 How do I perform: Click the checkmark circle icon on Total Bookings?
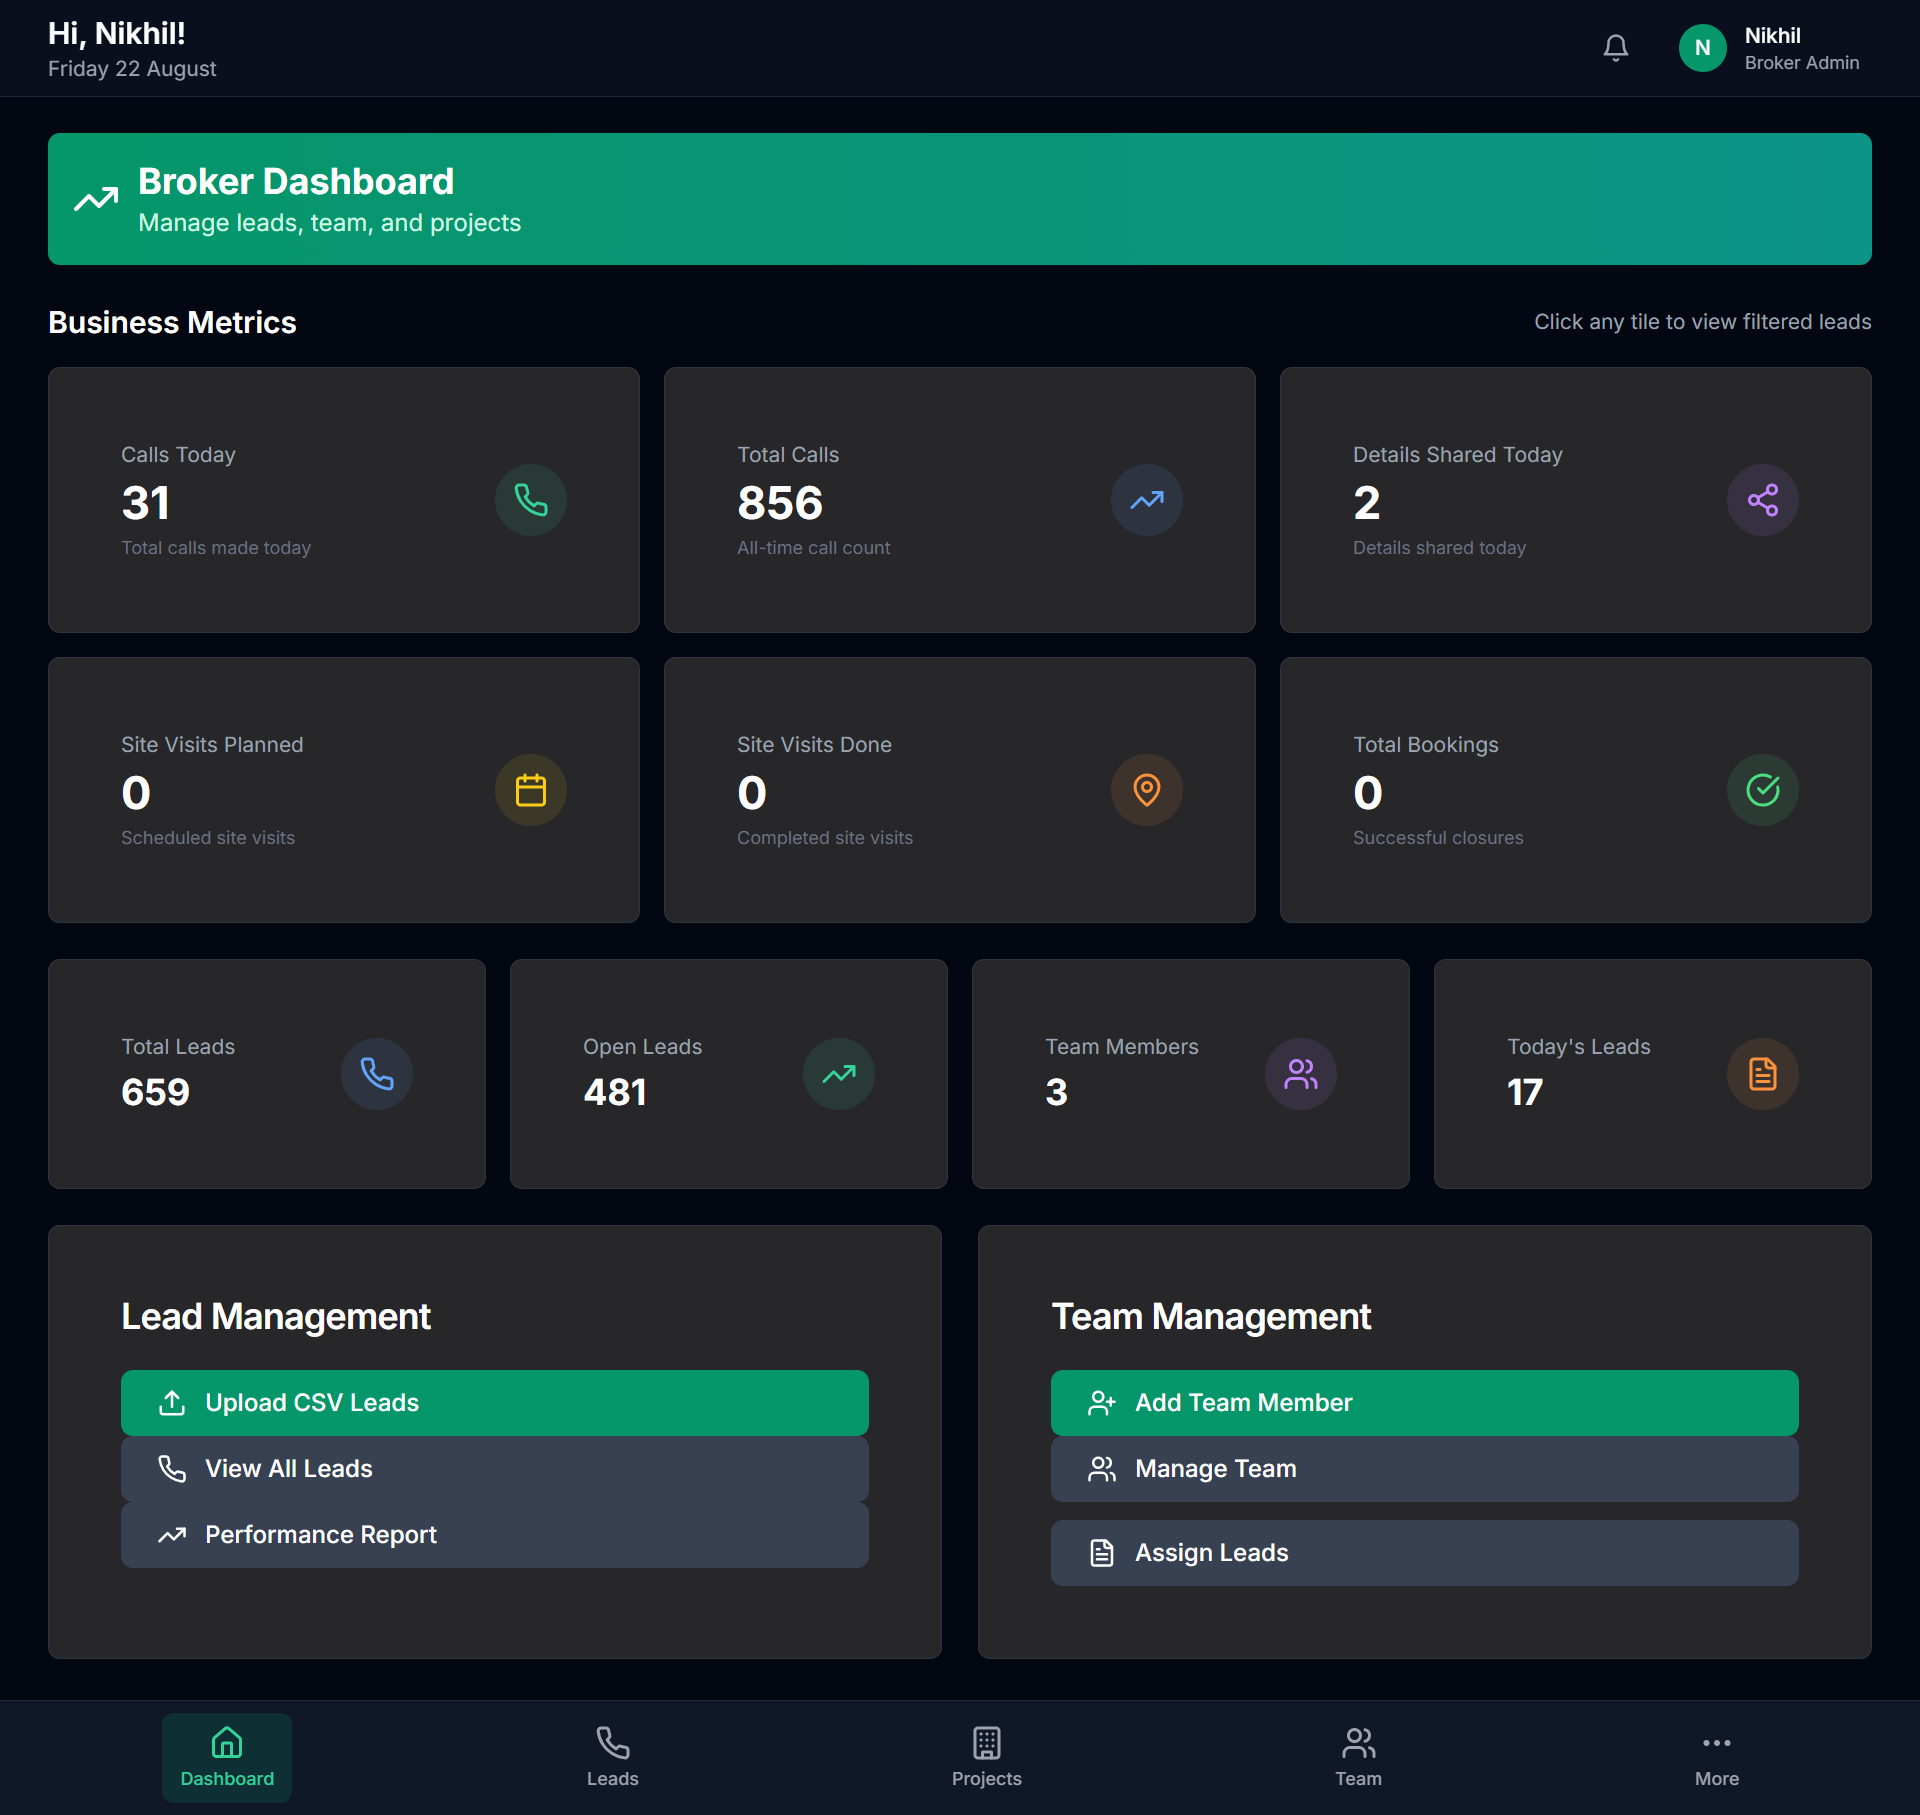(1762, 790)
